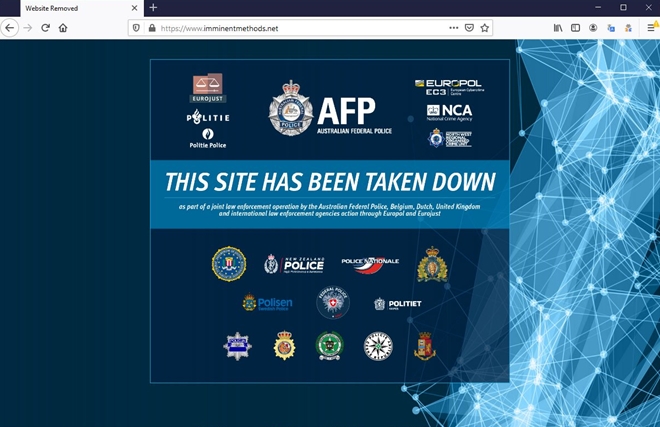This screenshot has width=660, height=427.
Task: Open the Firefox hamburger menu
Action: (651, 28)
